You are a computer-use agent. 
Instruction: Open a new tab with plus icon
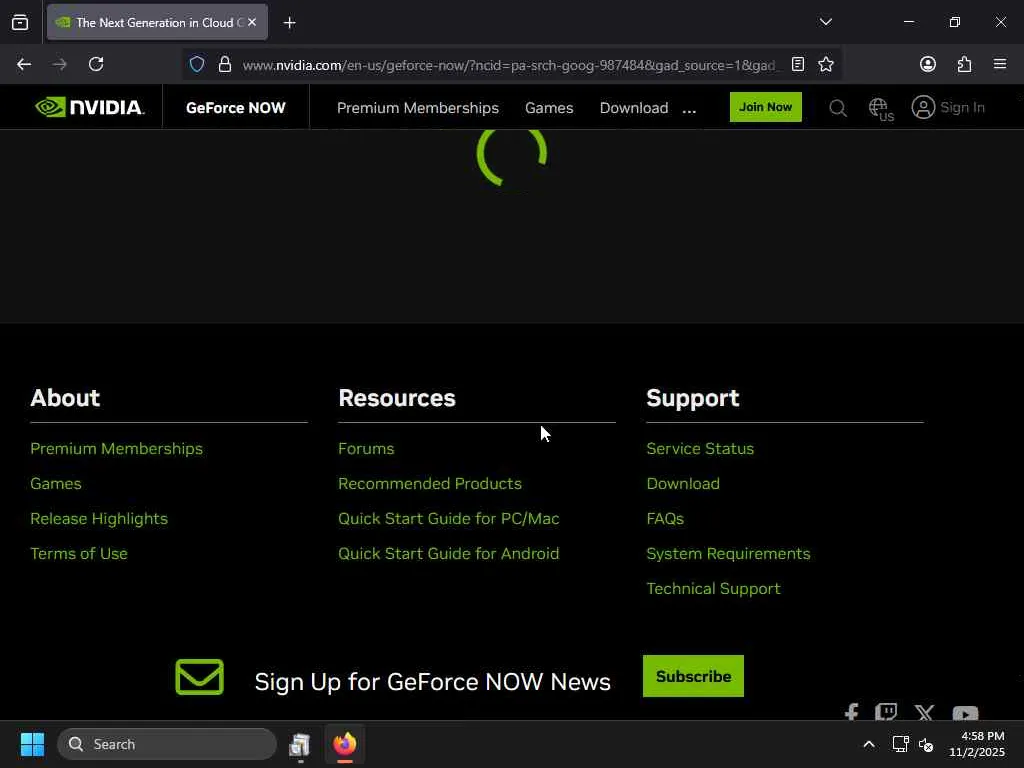[x=289, y=23]
